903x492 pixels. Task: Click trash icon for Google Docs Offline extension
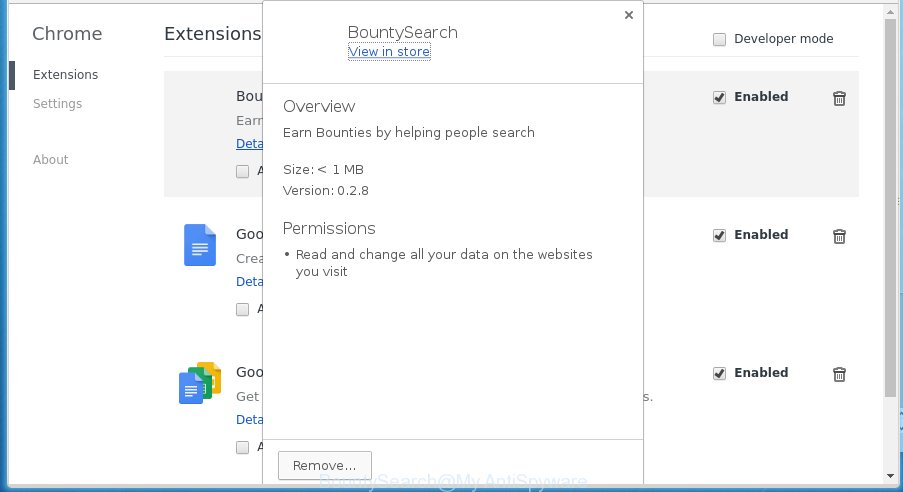click(839, 374)
